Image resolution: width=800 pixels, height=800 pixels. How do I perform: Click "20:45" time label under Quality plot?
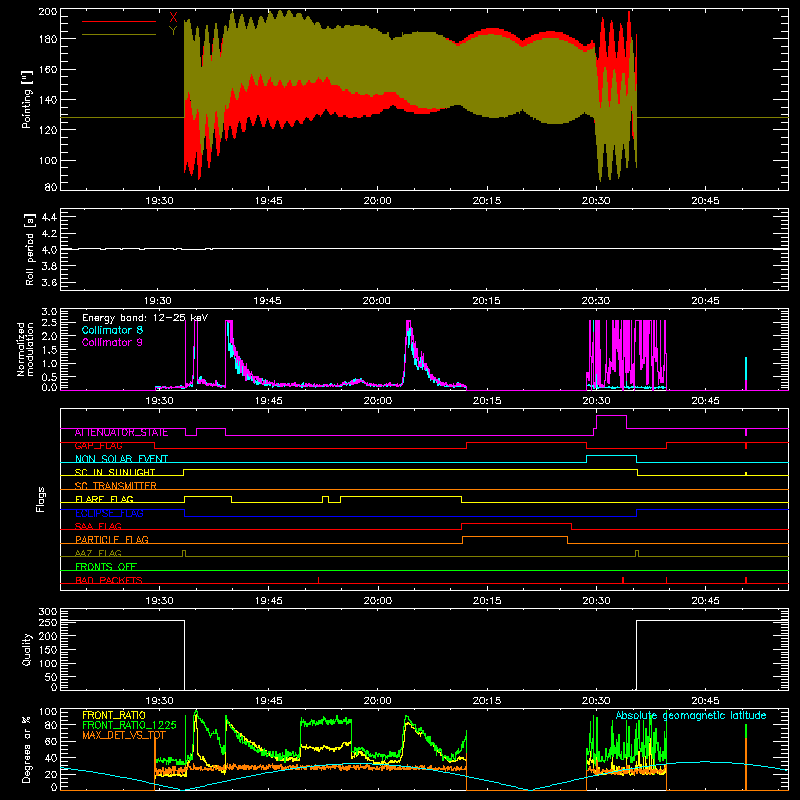706,701
